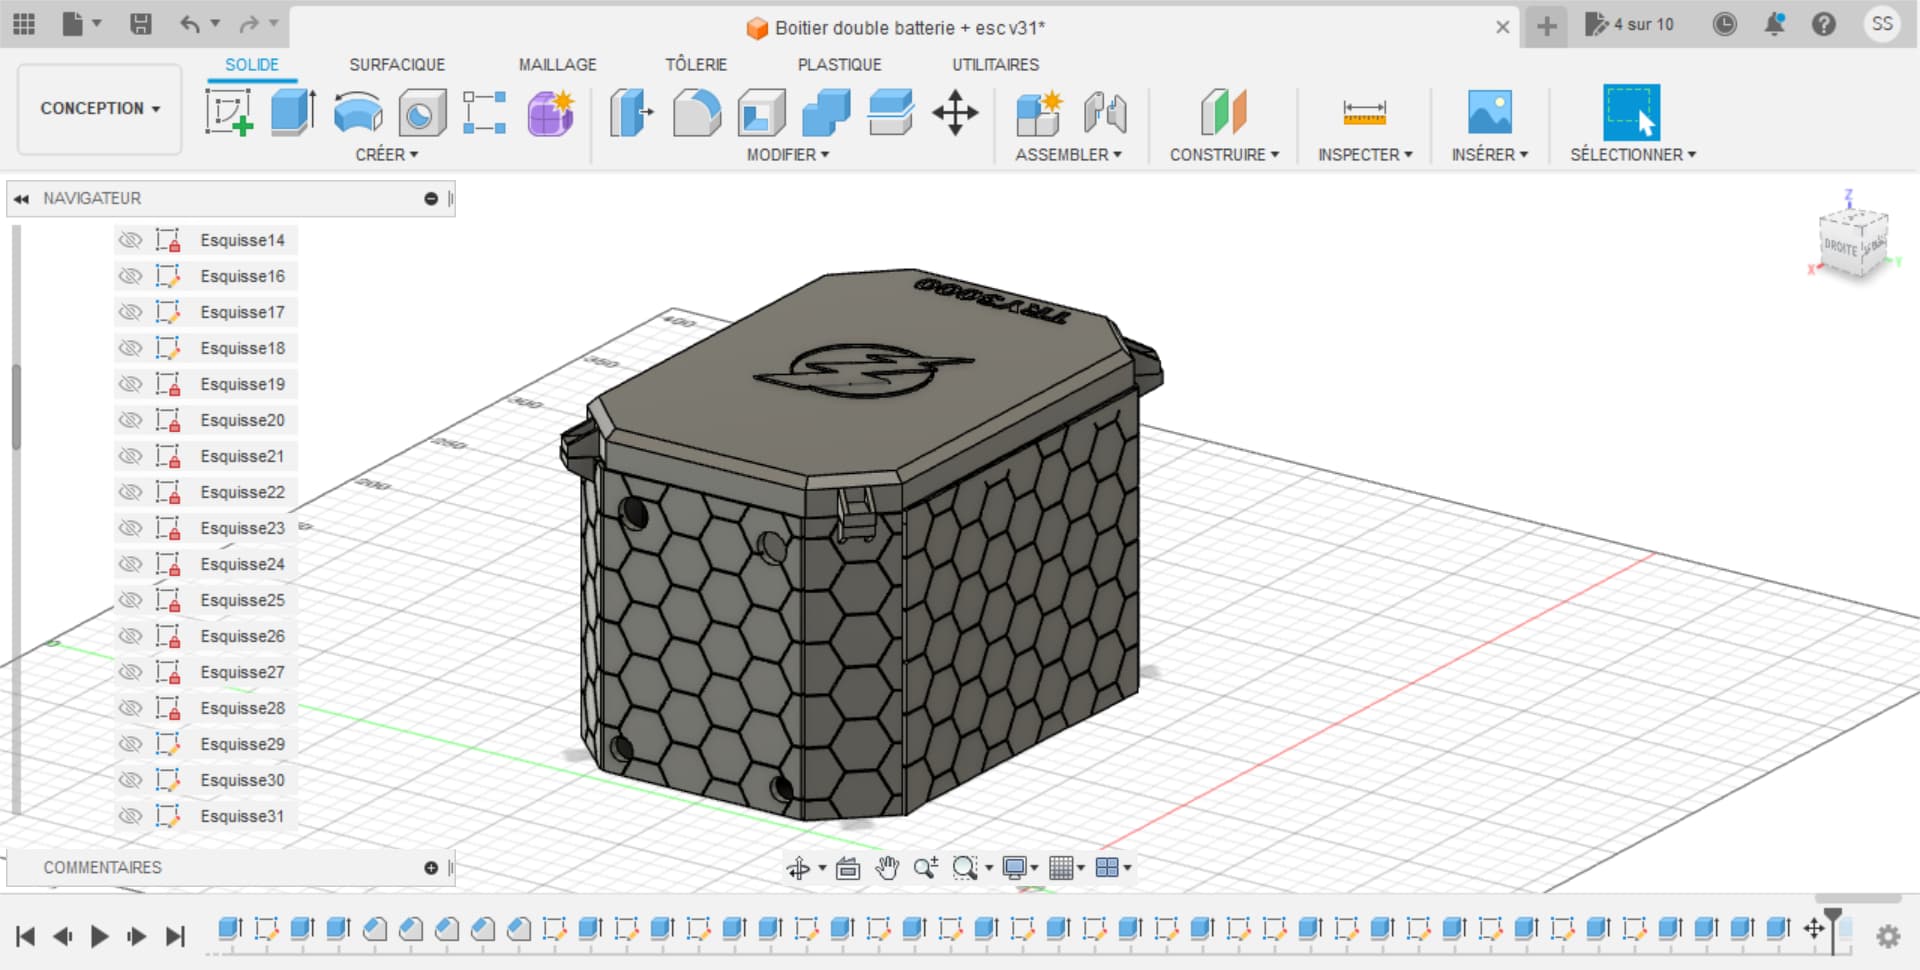The image size is (1920, 970).
Task: Open the TÔLERIE tab
Action: [x=696, y=64]
